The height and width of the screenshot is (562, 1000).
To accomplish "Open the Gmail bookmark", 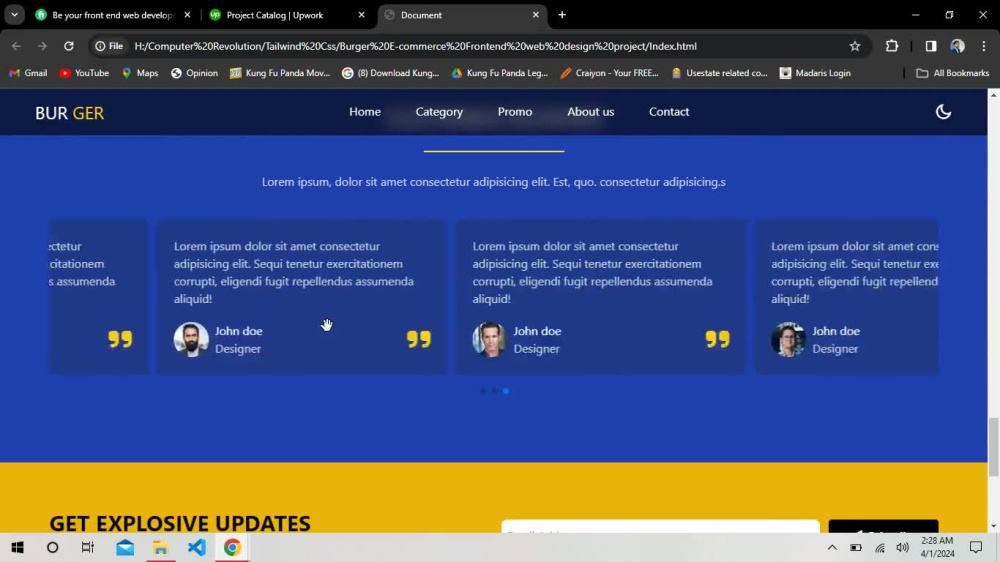I will coord(28,73).
